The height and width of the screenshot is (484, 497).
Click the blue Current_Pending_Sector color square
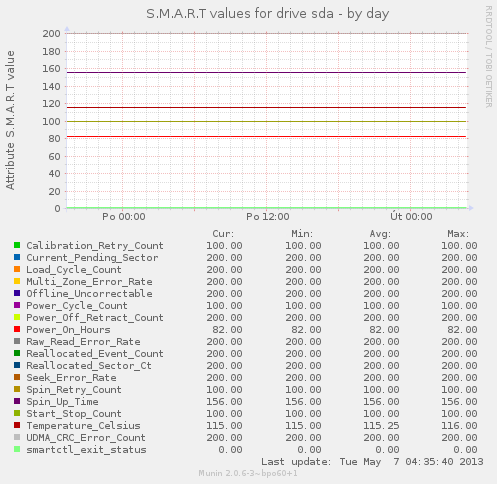17,257
